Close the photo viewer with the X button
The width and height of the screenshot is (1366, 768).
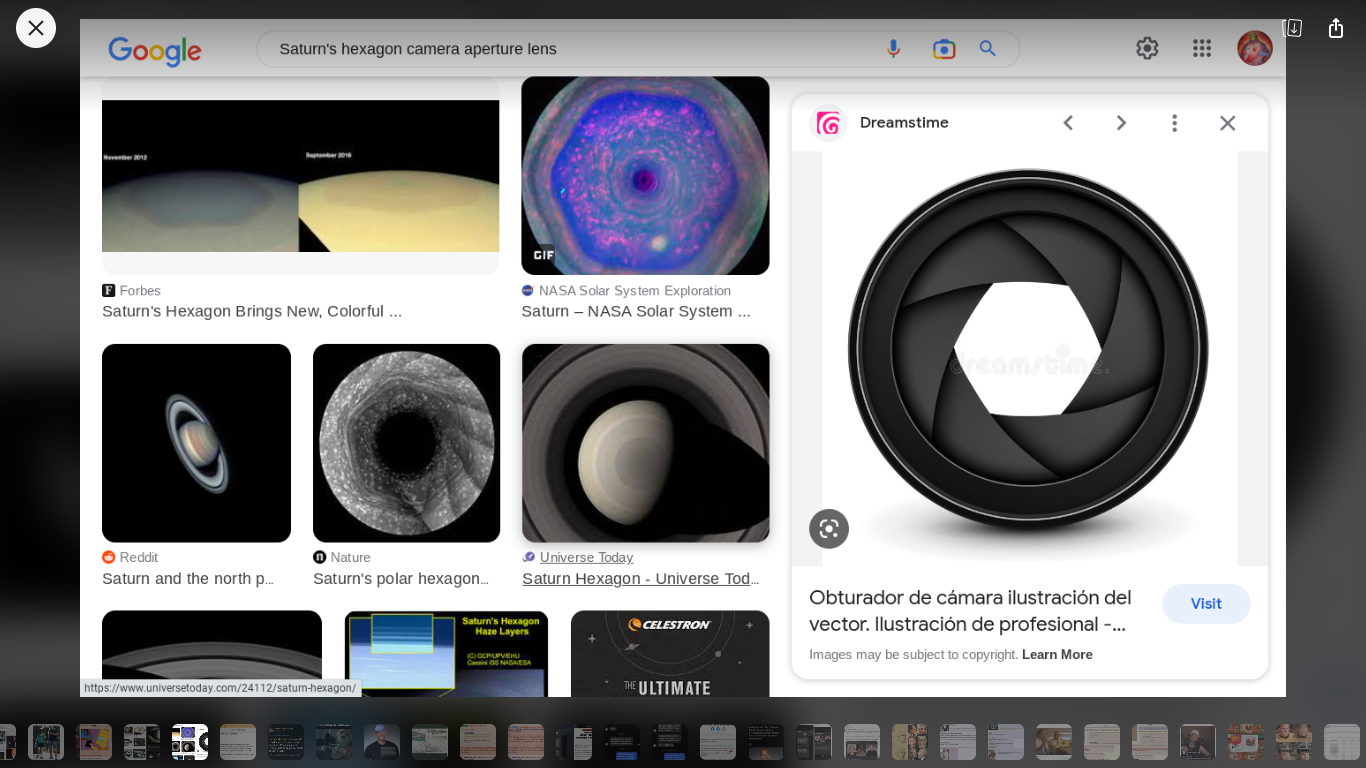pyautogui.click(x=36, y=28)
